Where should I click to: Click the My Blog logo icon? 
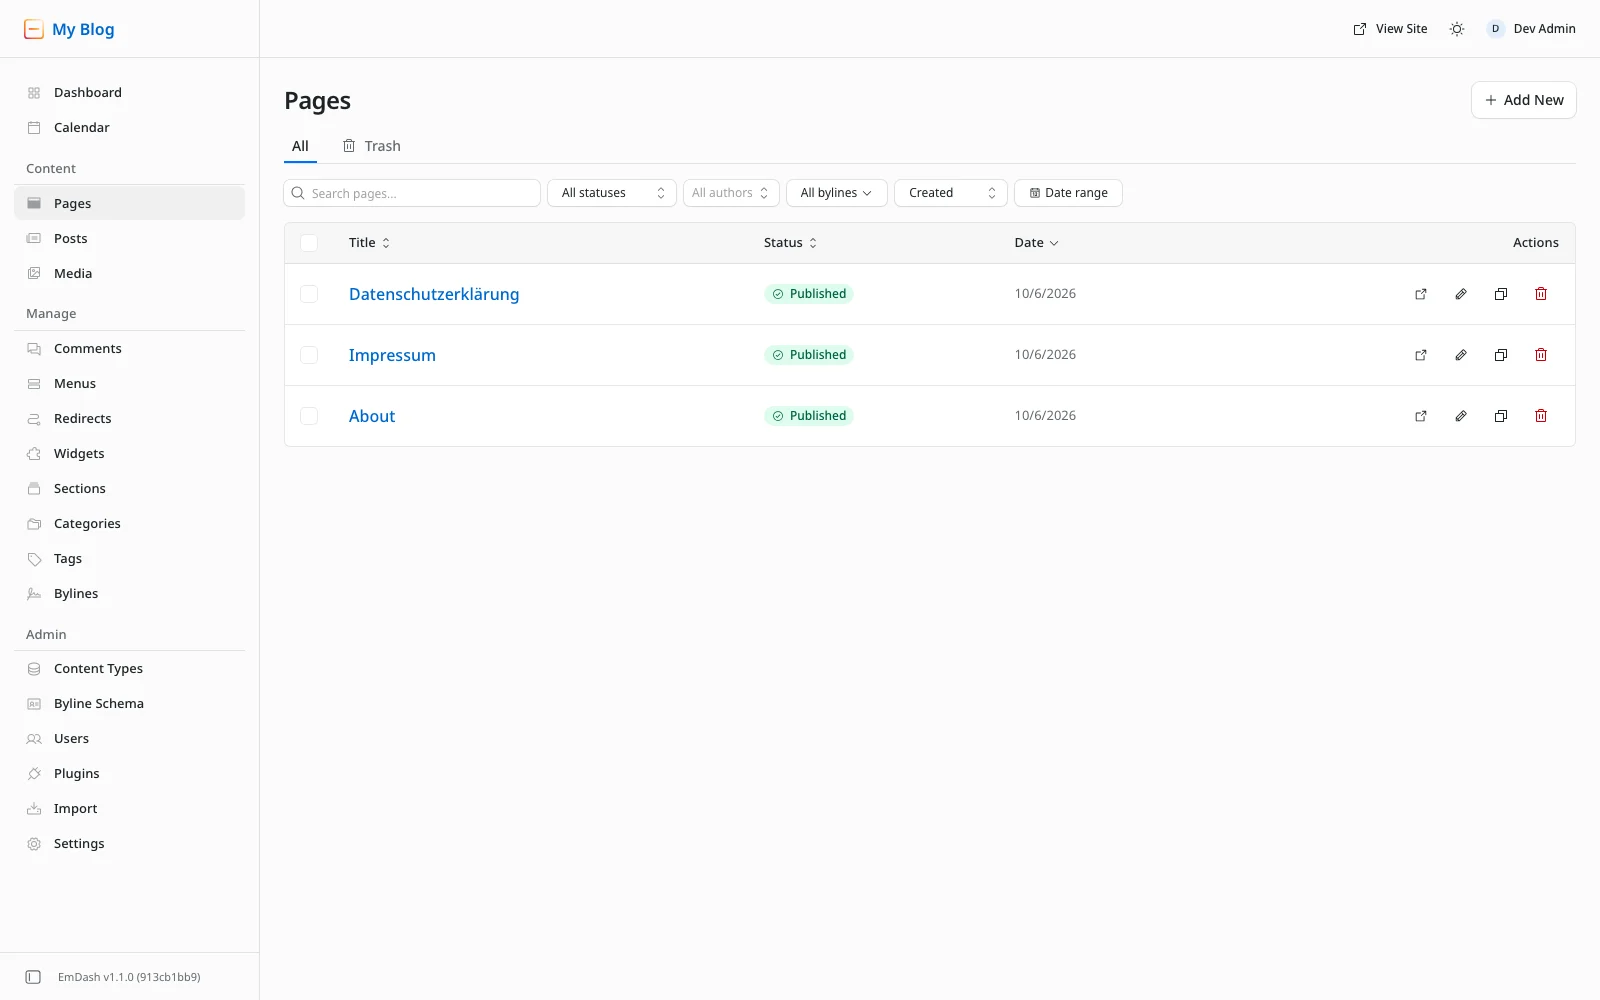coord(34,29)
